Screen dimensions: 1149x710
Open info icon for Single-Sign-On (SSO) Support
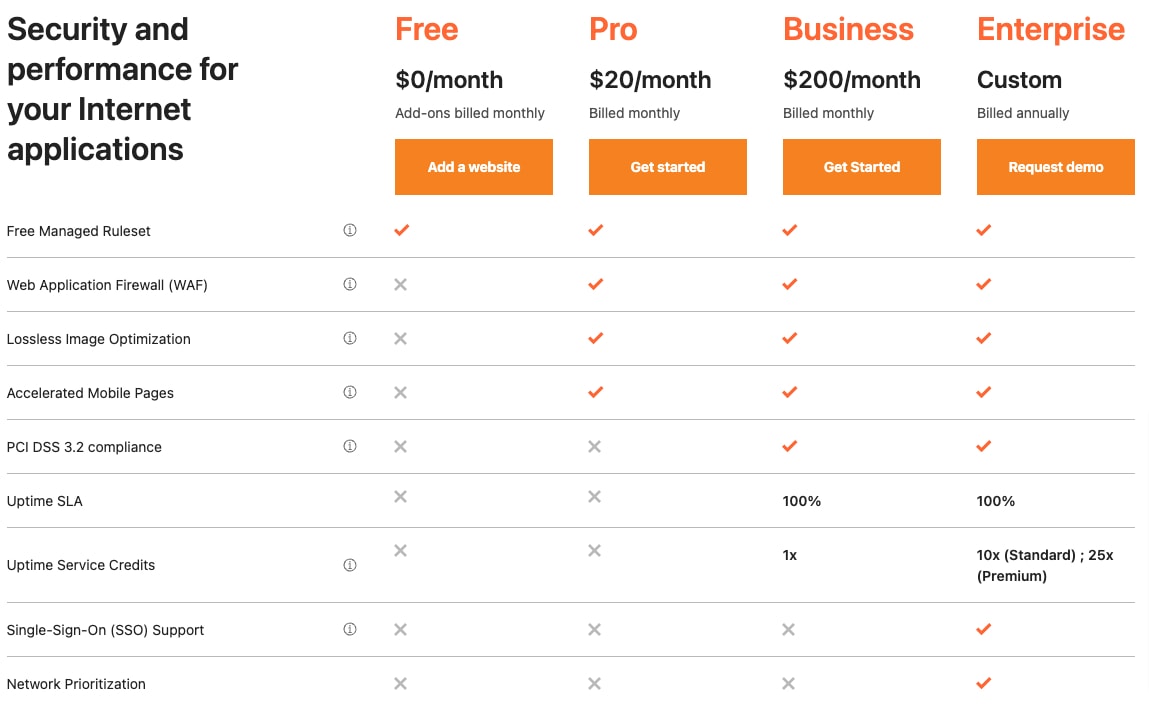pos(350,629)
